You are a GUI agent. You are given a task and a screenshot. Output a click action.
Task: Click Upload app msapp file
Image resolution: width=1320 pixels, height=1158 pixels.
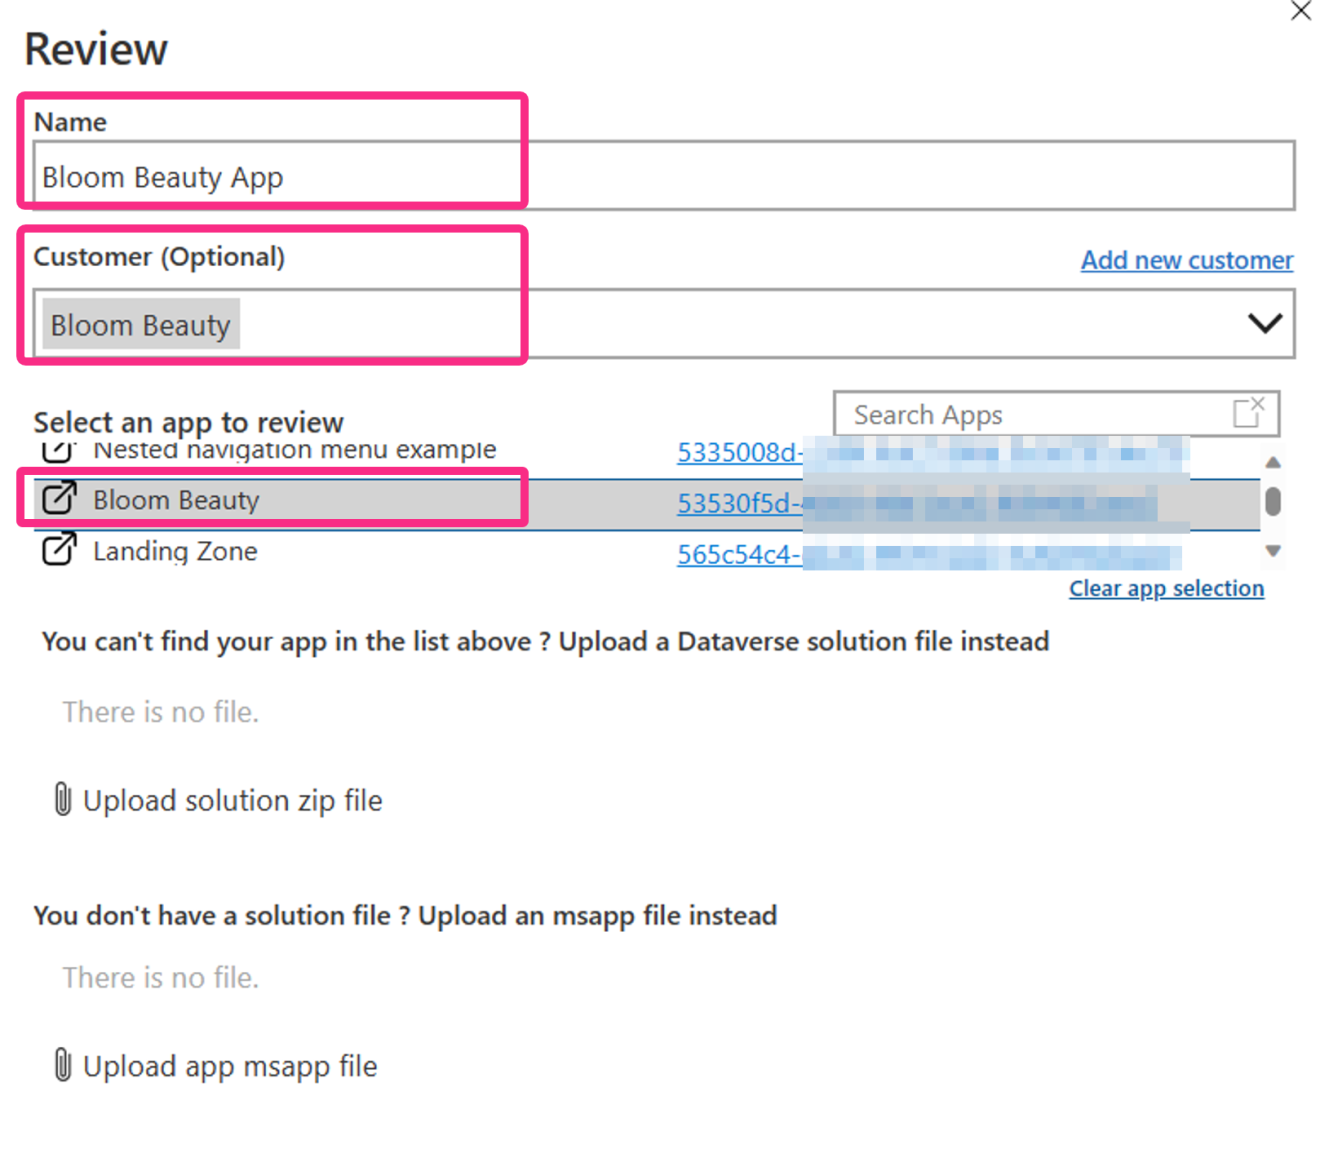point(229,1065)
